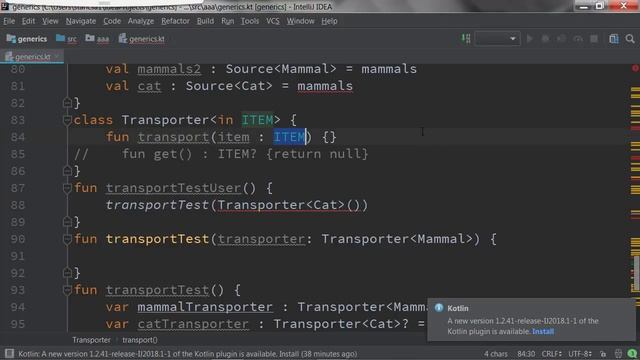640x360 pixels.
Task: Open the View menu
Action: click(x=50, y=21)
